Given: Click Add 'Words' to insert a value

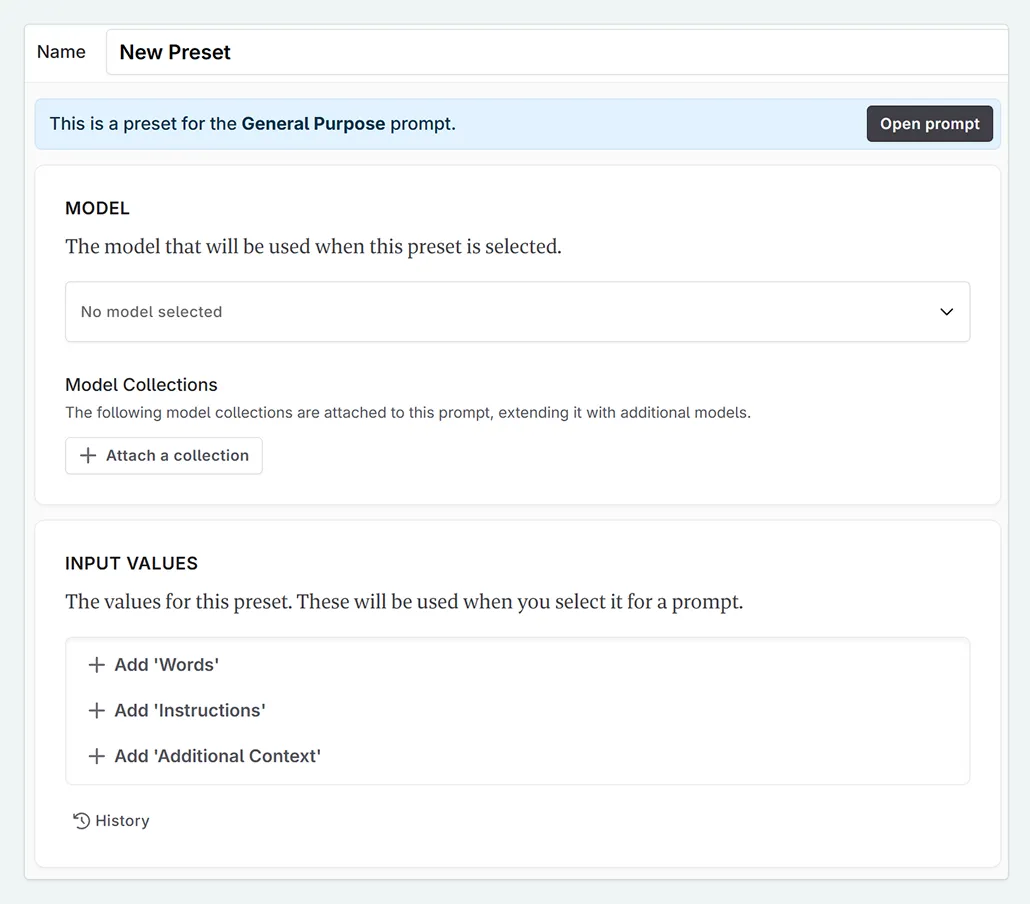Looking at the screenshot, I should coord(164,664).
